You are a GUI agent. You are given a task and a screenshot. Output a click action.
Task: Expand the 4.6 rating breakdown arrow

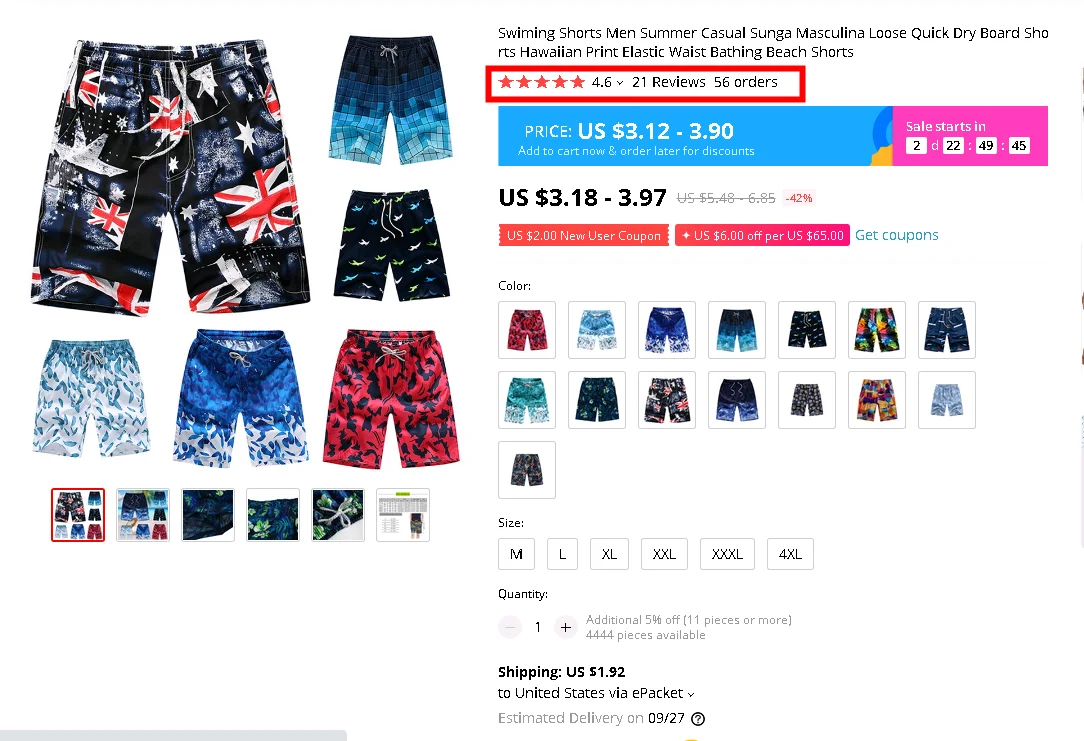[620, 83]
